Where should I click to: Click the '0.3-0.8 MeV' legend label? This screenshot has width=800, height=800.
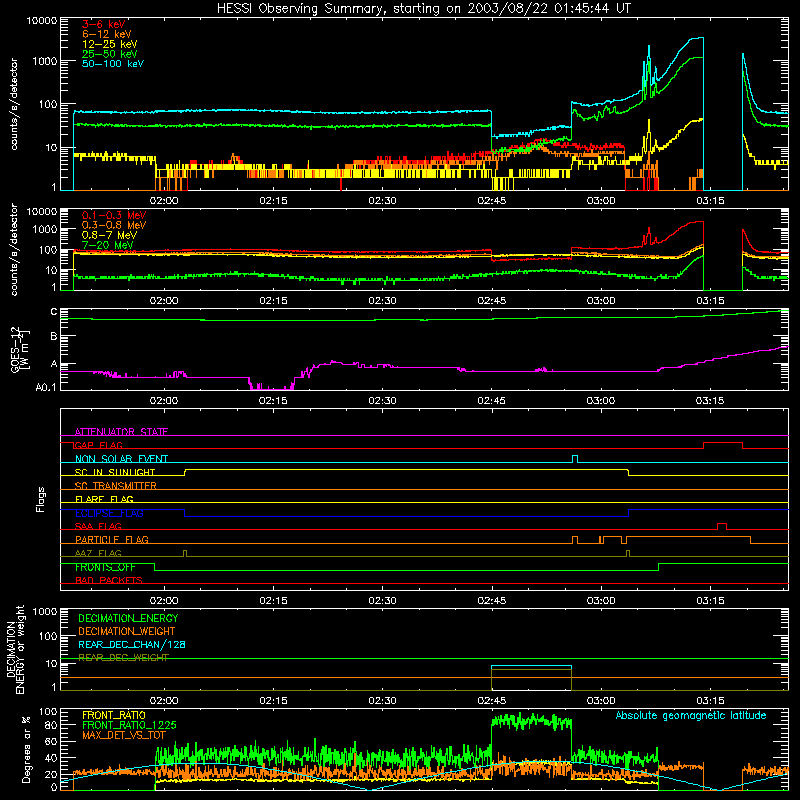click(x=114, y=225)
